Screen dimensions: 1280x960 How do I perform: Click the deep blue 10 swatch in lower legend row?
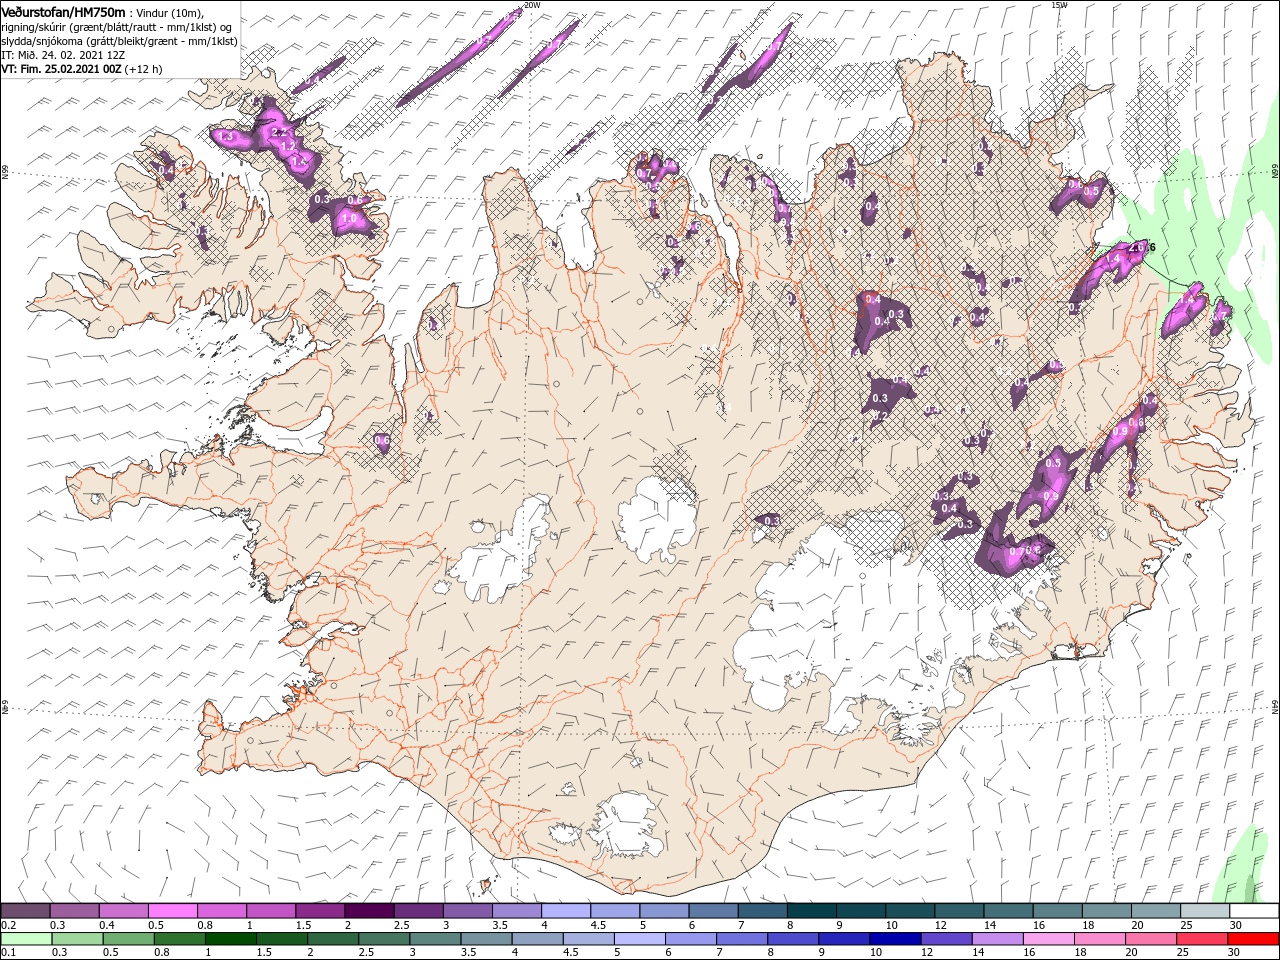[x=896, y=939]
